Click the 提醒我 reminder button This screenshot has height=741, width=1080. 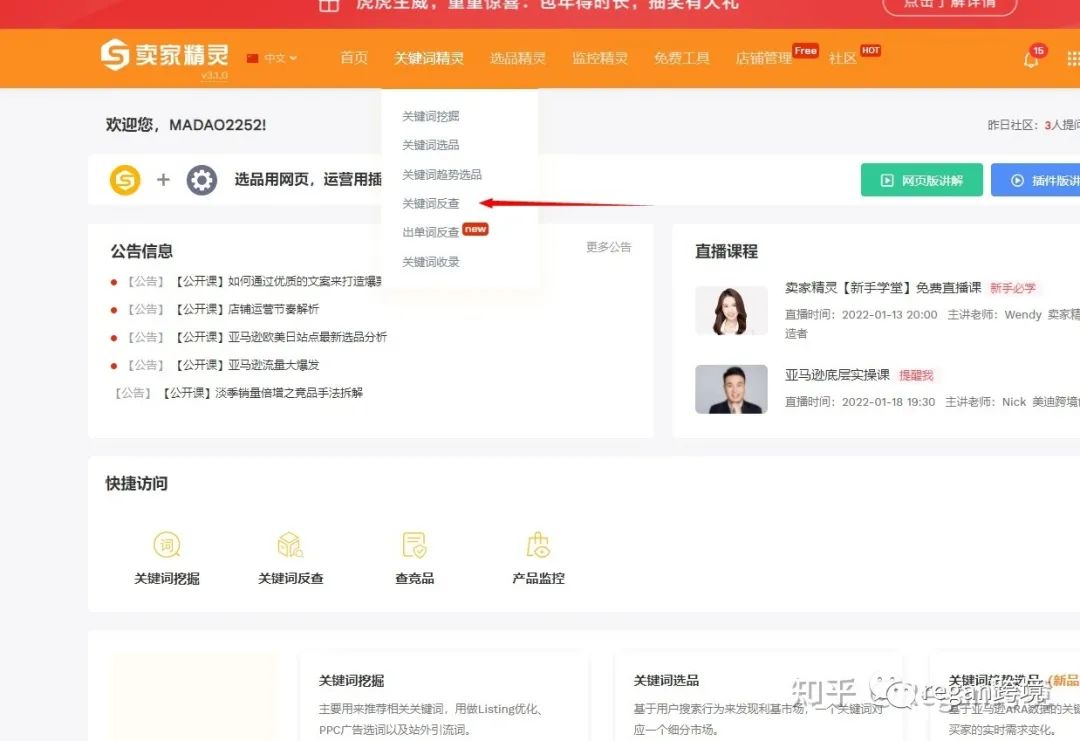coord(916,375)
